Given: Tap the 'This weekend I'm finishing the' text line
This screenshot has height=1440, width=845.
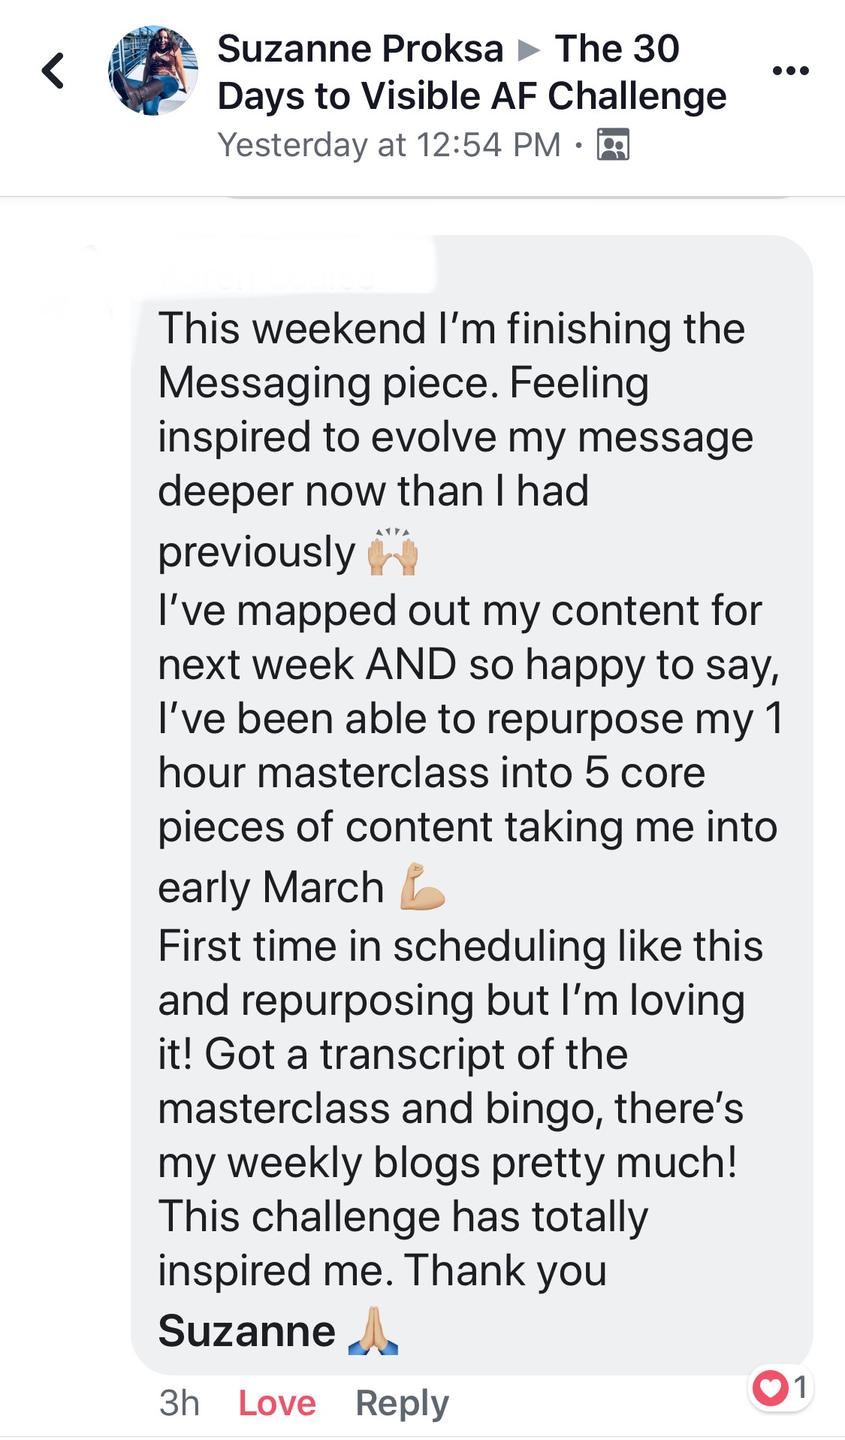Looking at the screenshot, I should pyautogui.click(x=451, y=328).
